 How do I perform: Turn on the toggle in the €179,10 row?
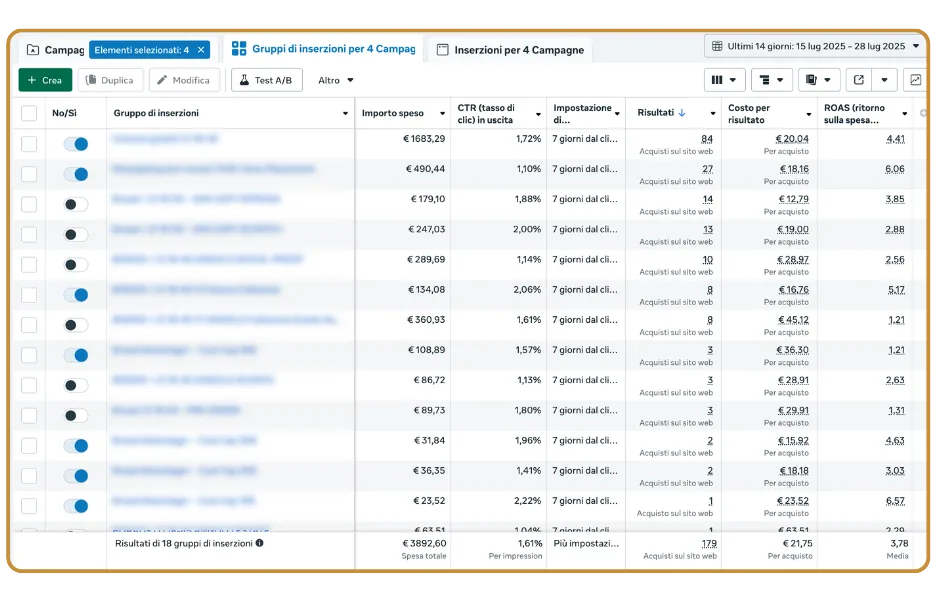coord(76,204)
